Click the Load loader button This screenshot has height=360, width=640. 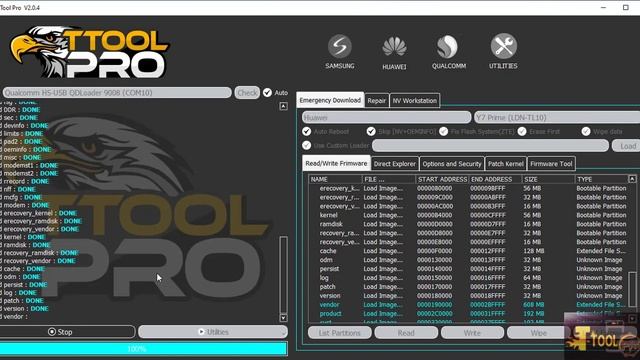[x=627, y=146]
